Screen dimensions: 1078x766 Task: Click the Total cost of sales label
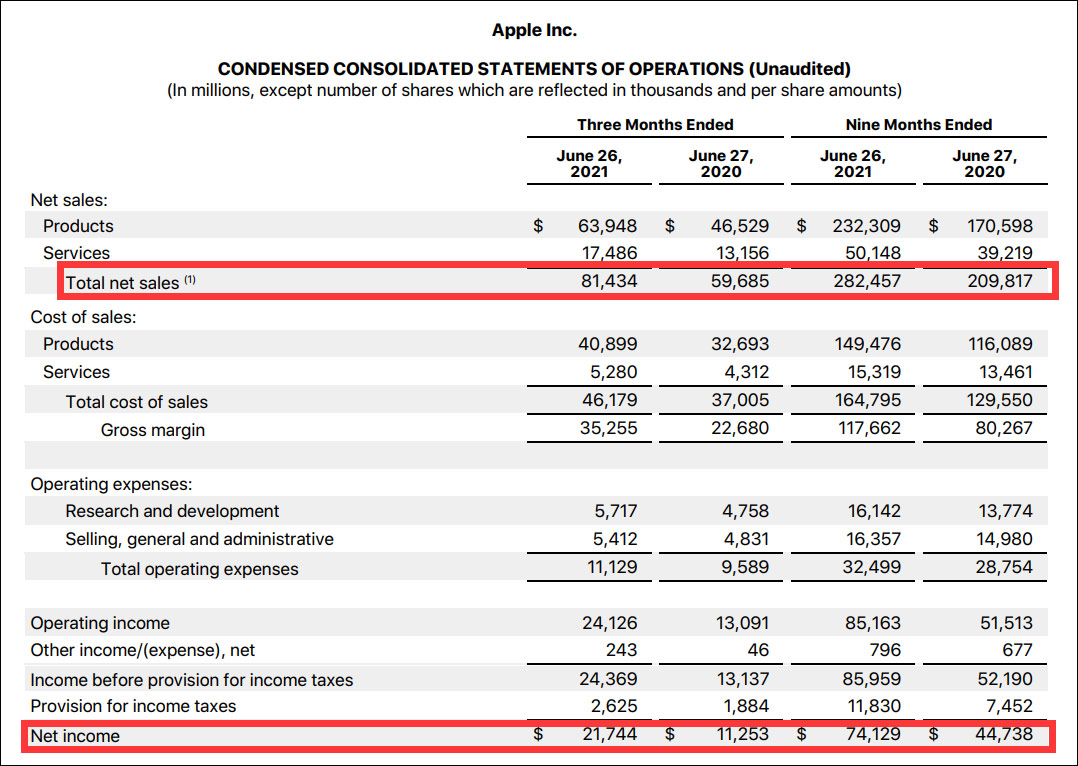pyautogui.click(x=137, y=402)
